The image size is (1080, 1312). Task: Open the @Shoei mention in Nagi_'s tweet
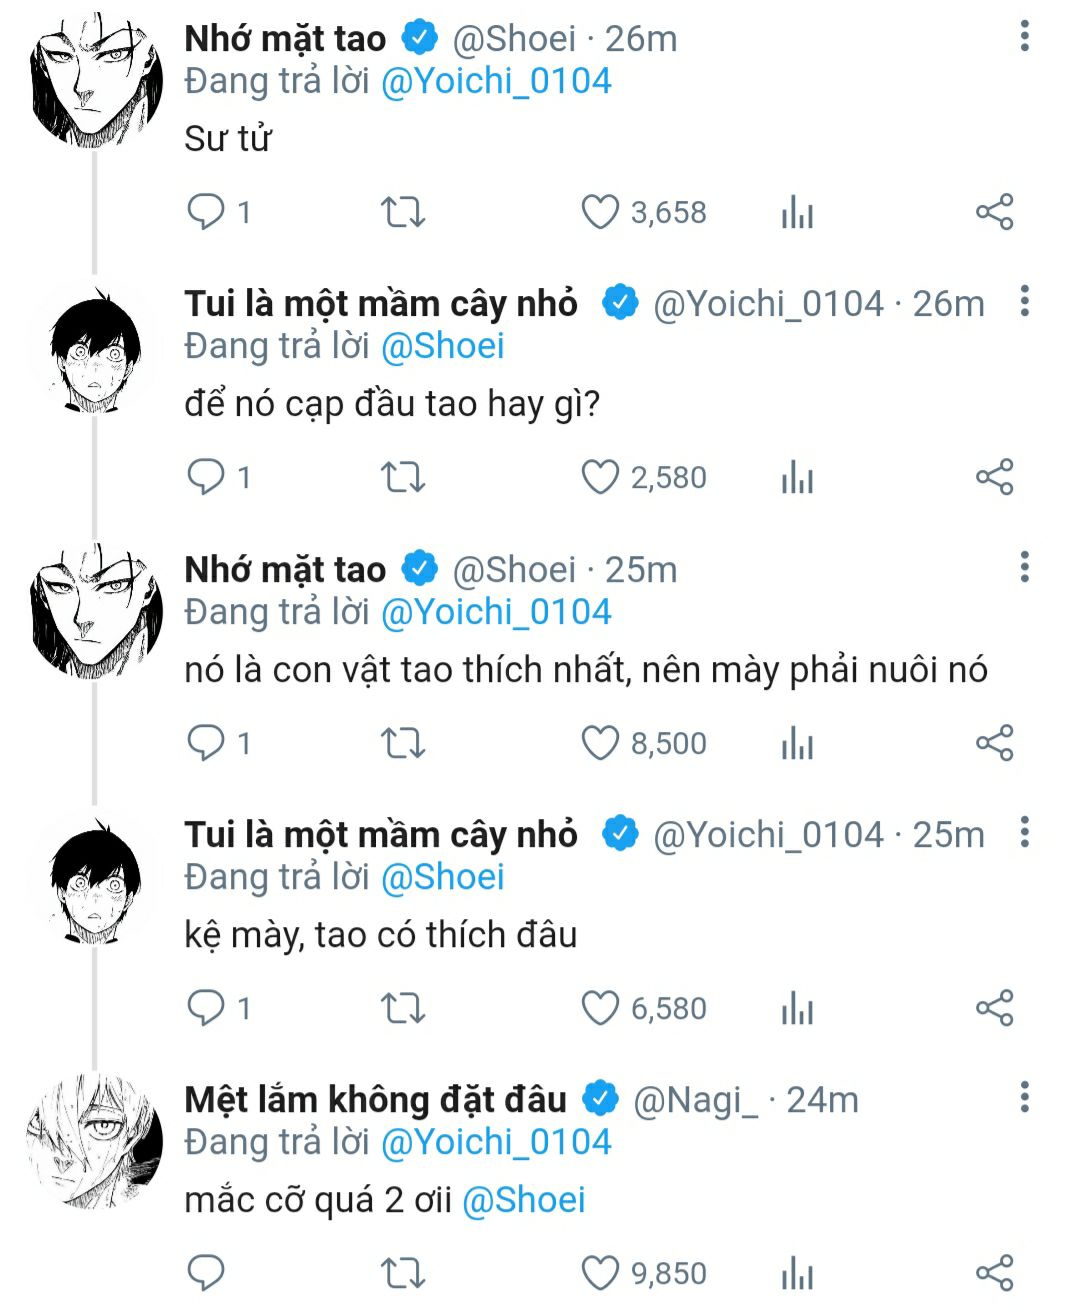coord(524,1200)
